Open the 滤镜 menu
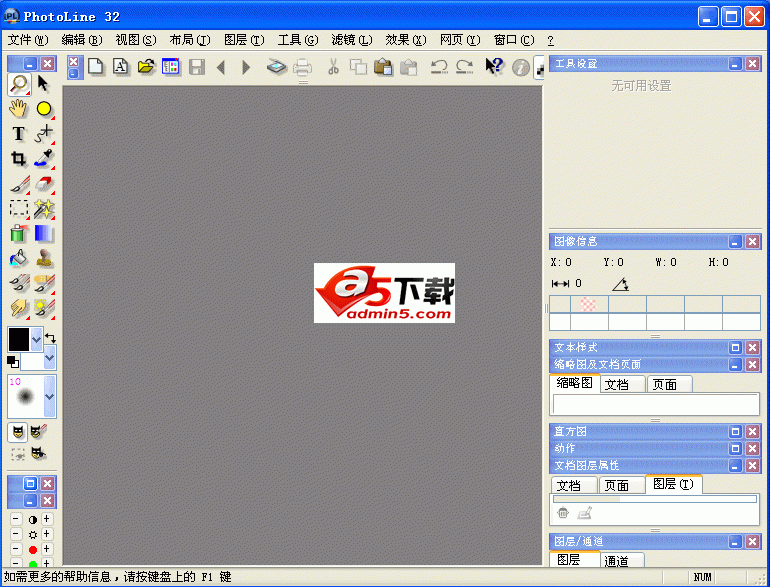770x587 pixels. point(350,40)
